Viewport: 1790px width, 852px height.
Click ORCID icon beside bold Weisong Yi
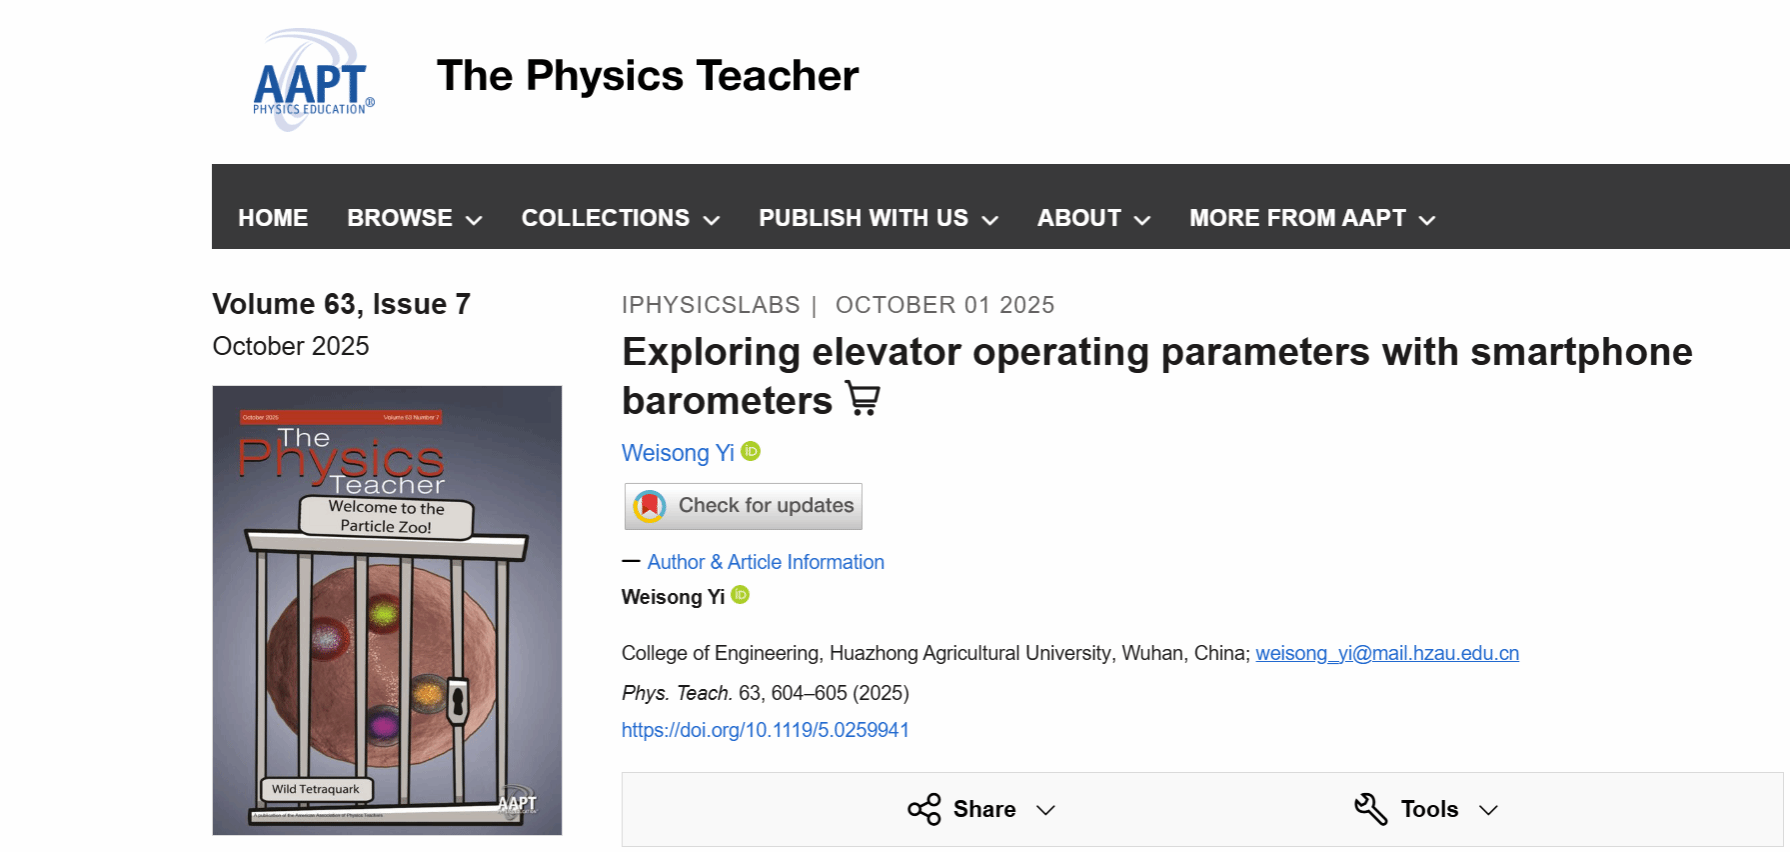coord(740,595)
